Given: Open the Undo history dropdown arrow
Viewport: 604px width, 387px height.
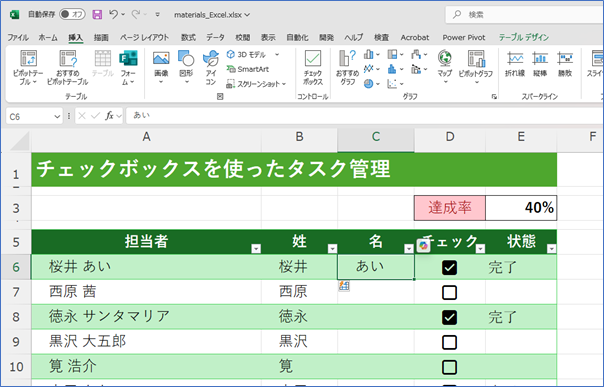Looking at the screenshot, I should pos(123,15).
